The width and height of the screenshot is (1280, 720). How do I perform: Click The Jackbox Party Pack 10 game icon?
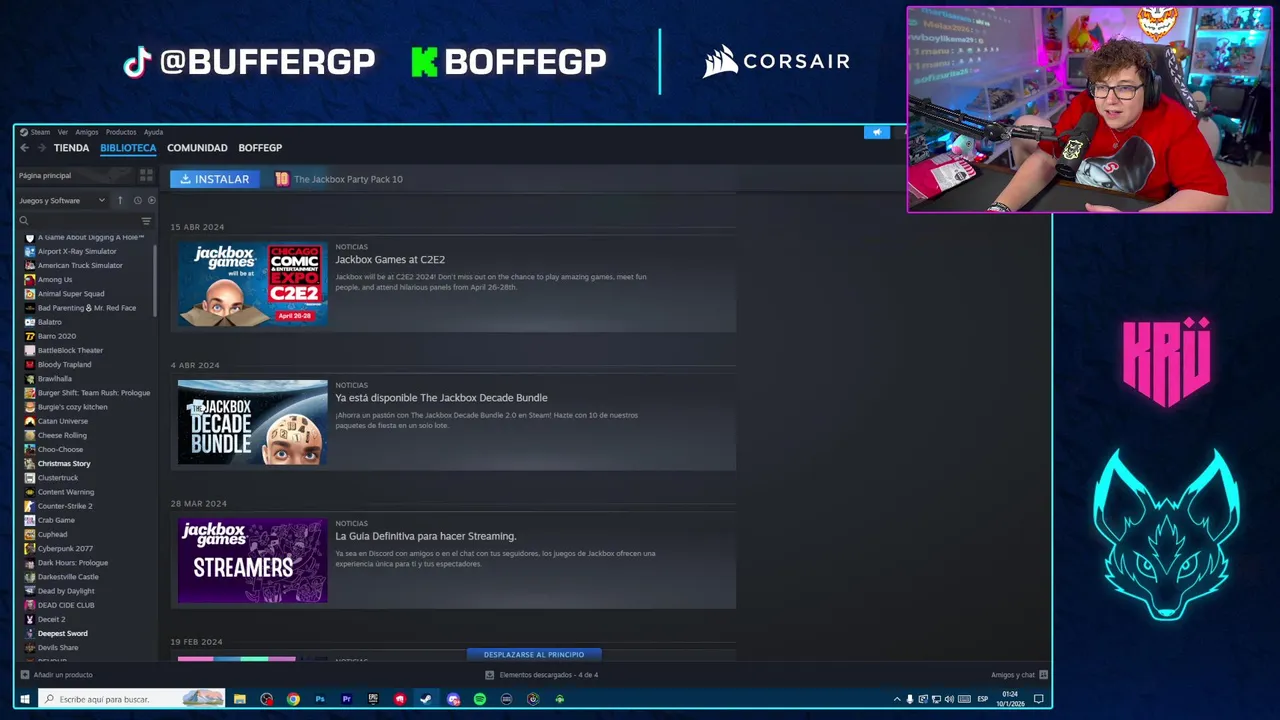click(282, 179)
